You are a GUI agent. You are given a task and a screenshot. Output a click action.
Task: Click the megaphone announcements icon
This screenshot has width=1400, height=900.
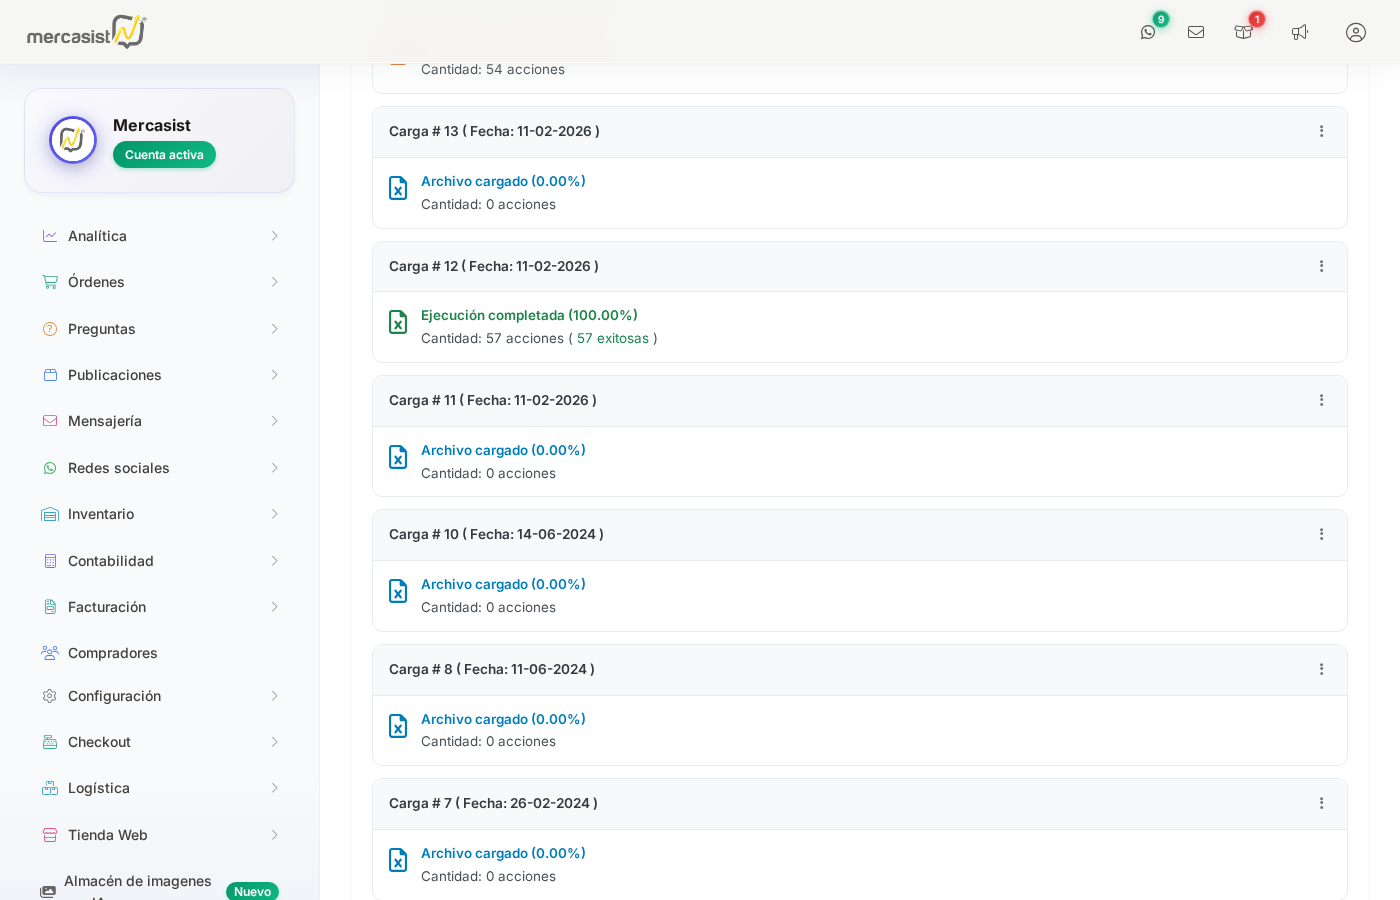(x=1300, y=32)
